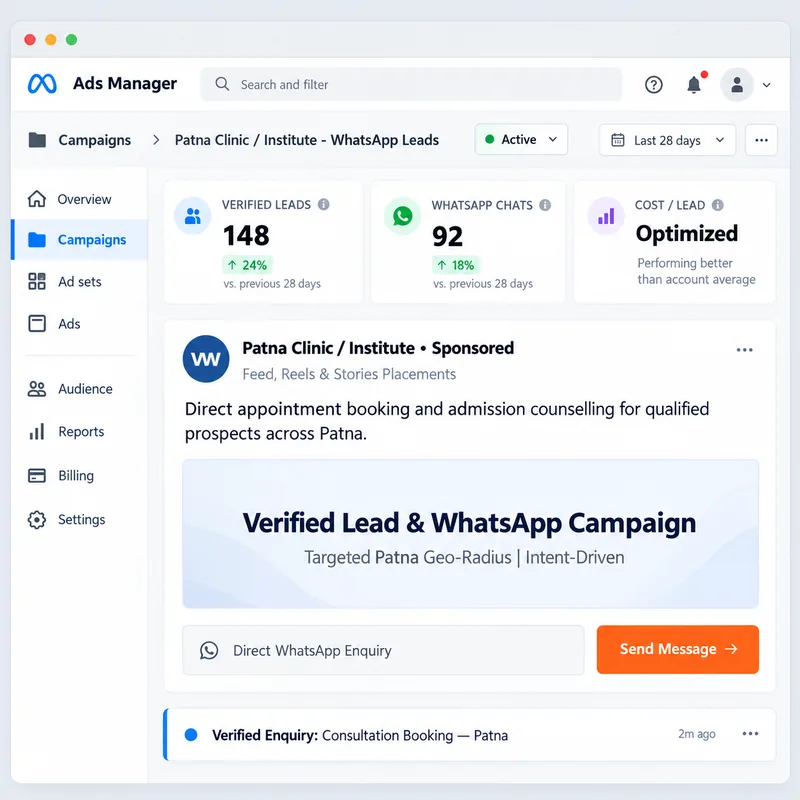Go to Overview in the sidebar

(x=79, y=199)
